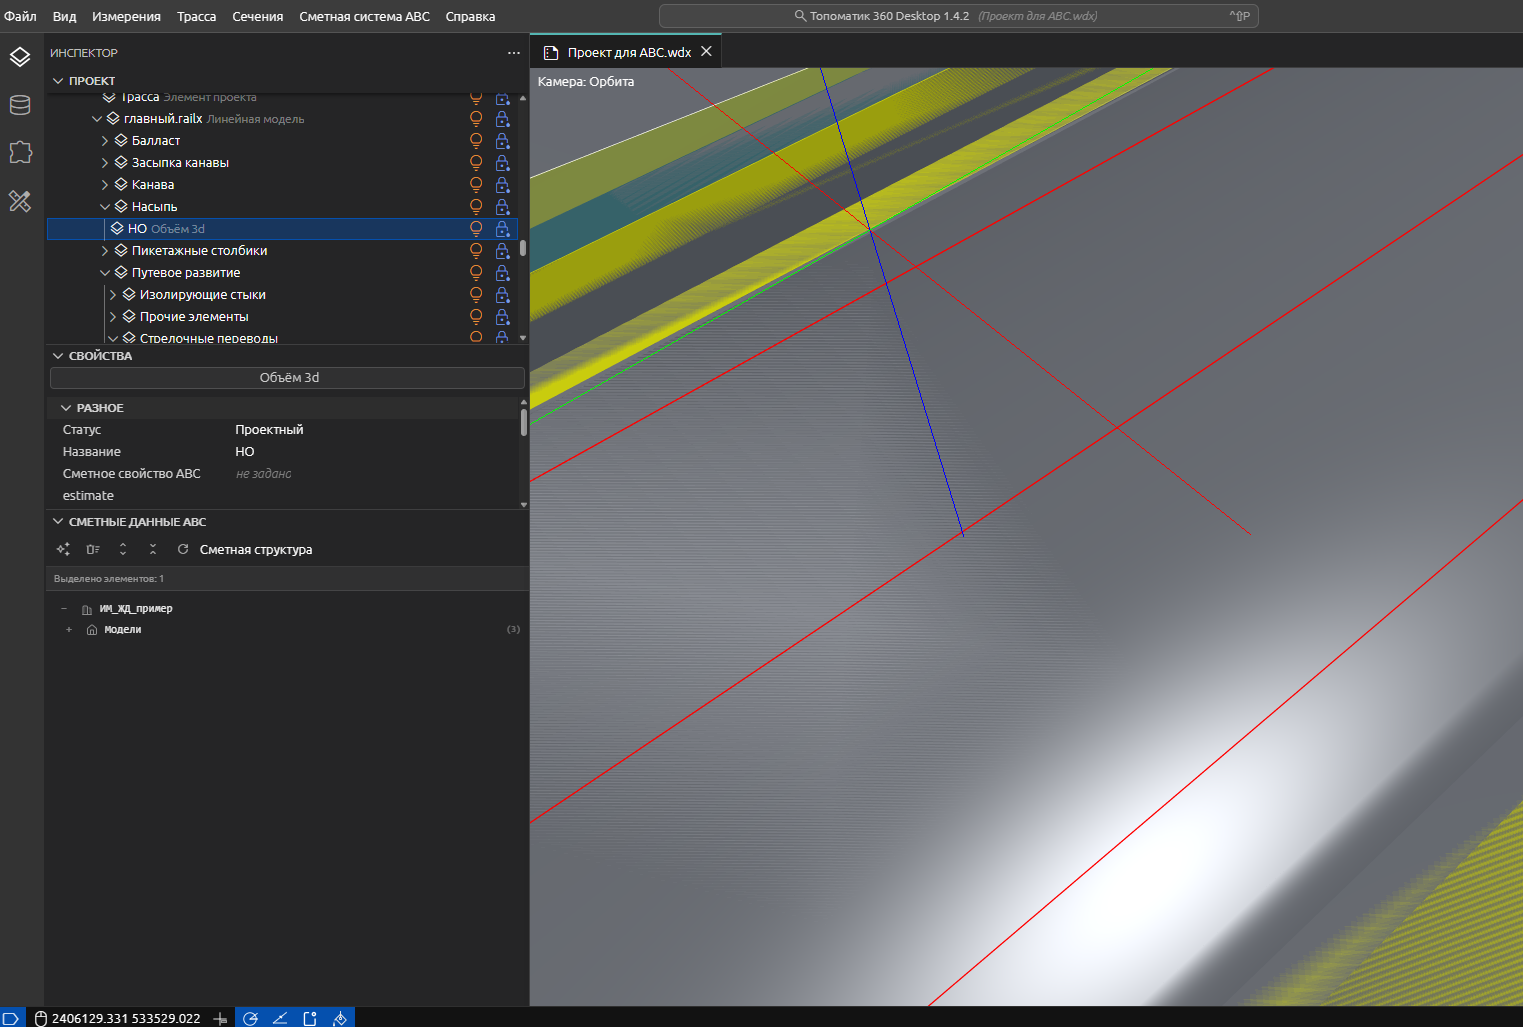Collapse the ИМ_ЖД_пример estimate node
This screenshot has height=1027, width=1523.
64,609
